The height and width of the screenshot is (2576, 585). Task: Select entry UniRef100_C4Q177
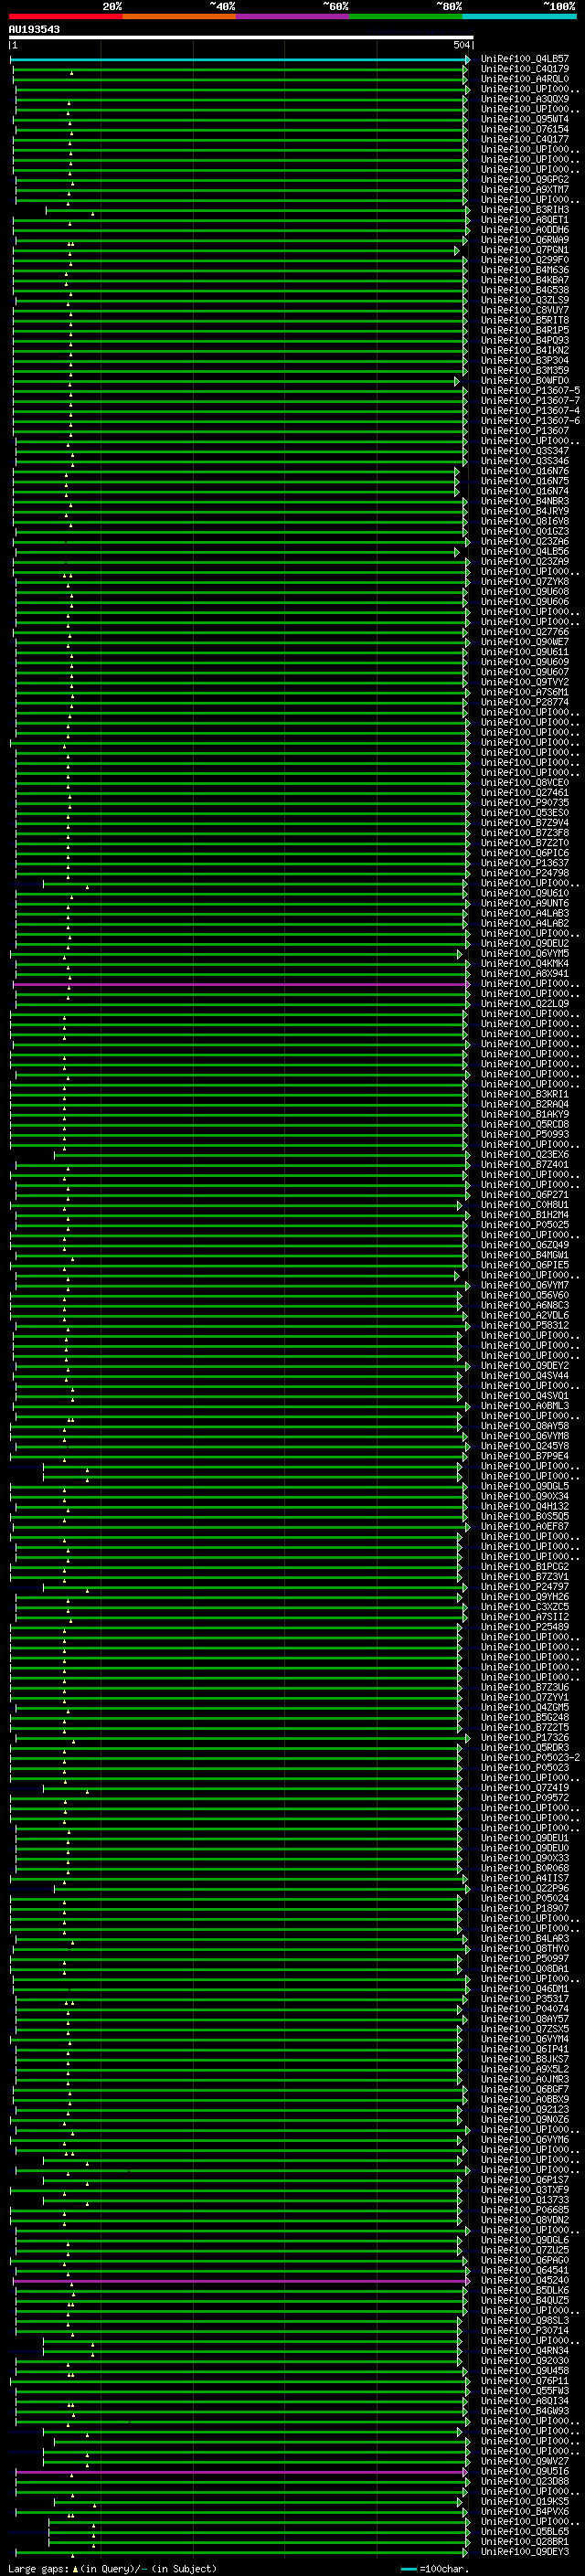pyautogui.click(x=525, y=139)
